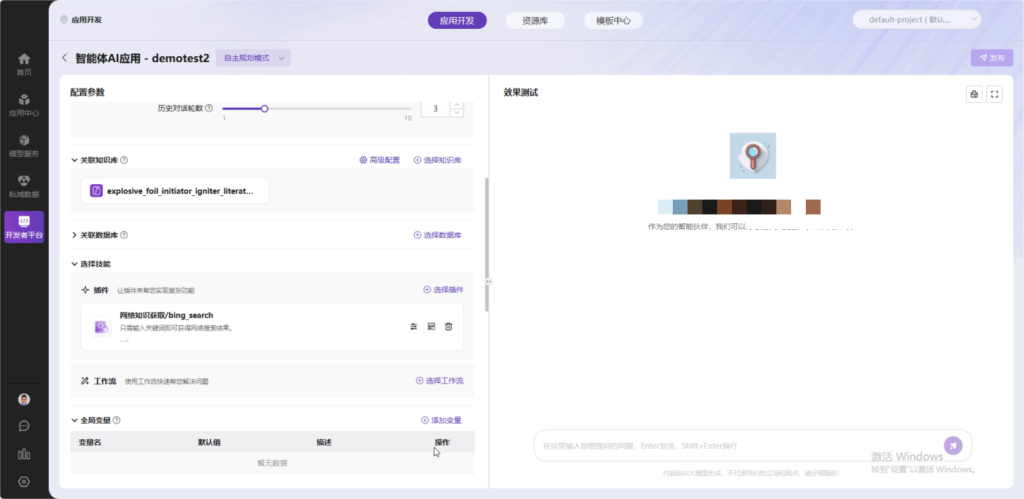Image resolution: width=1024 pixels, height=499 pixels.
Task: Open the chat bubble icon in the sidebar
Action: click(x=24, y=426)
